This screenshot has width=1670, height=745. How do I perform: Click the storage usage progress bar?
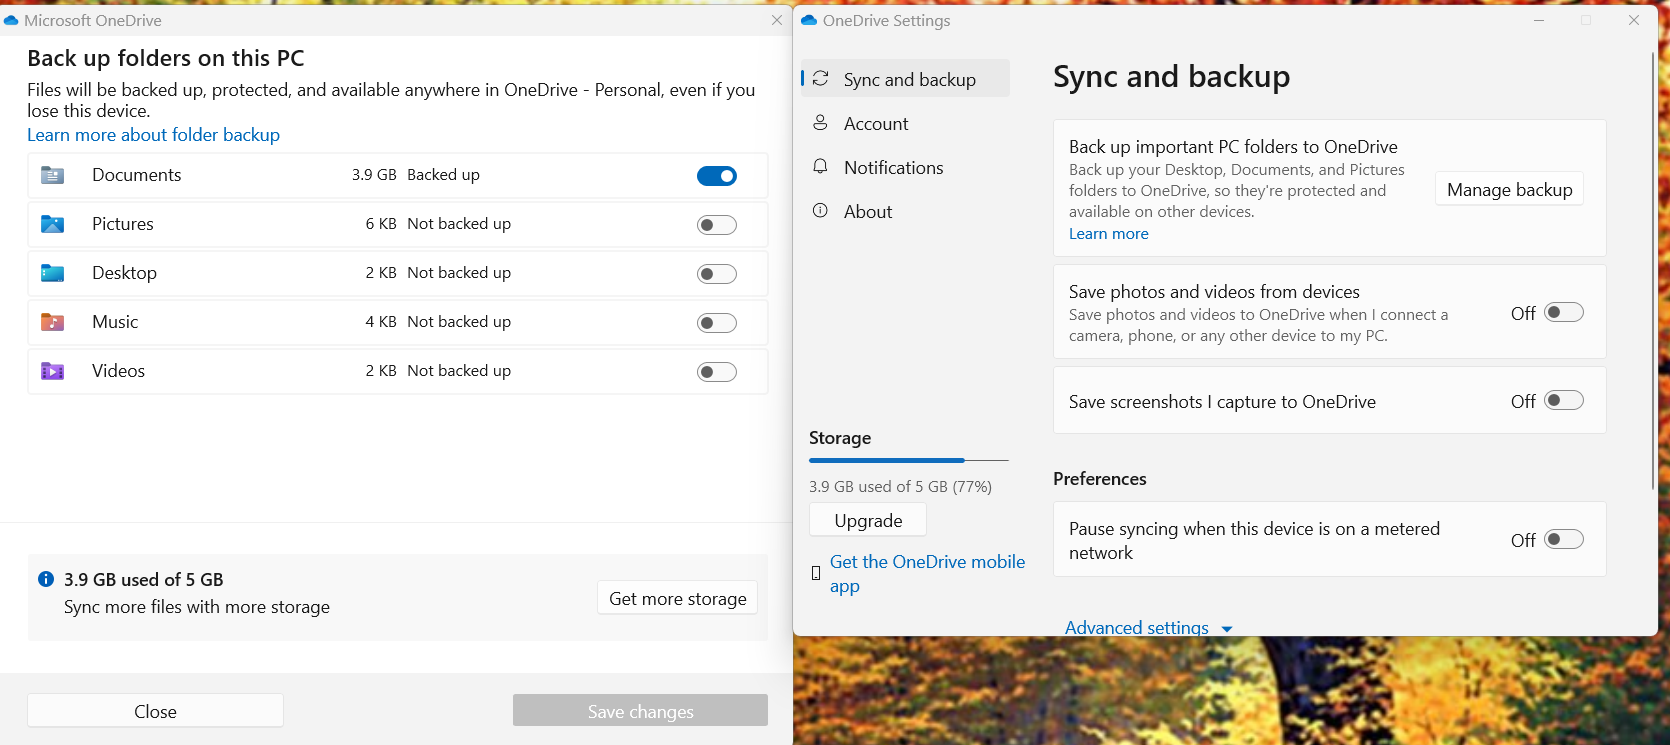click(x=909, y=460)
